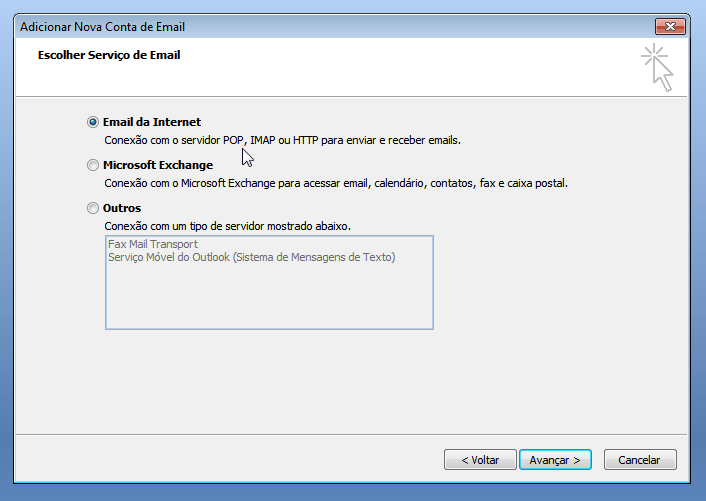Click empty space inside server type listbox
The image size is (706, 501).
click(269, 298)
